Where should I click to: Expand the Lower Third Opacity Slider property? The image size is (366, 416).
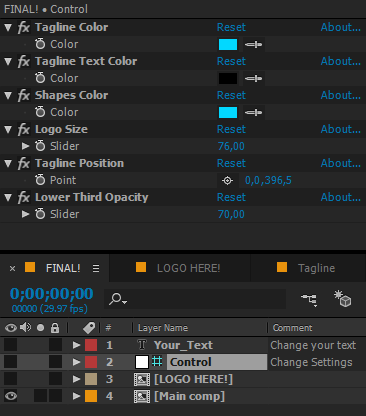coord(25,214)
